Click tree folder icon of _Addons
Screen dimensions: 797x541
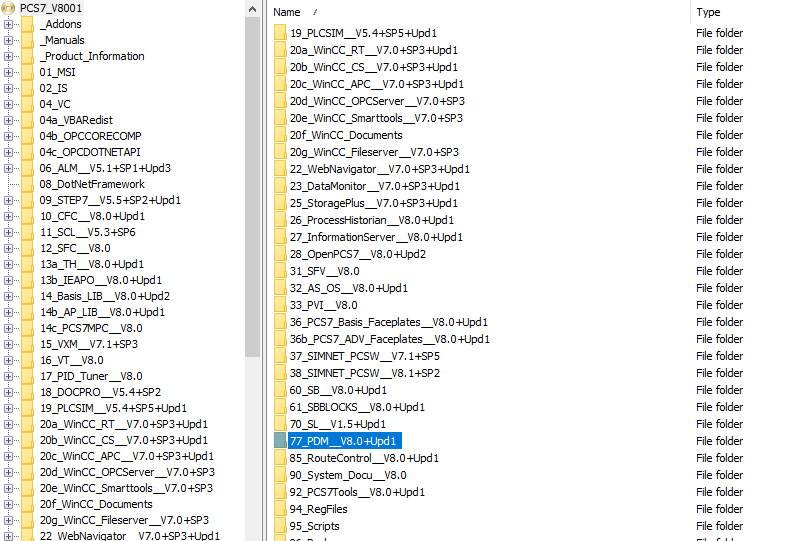point(27,24)
